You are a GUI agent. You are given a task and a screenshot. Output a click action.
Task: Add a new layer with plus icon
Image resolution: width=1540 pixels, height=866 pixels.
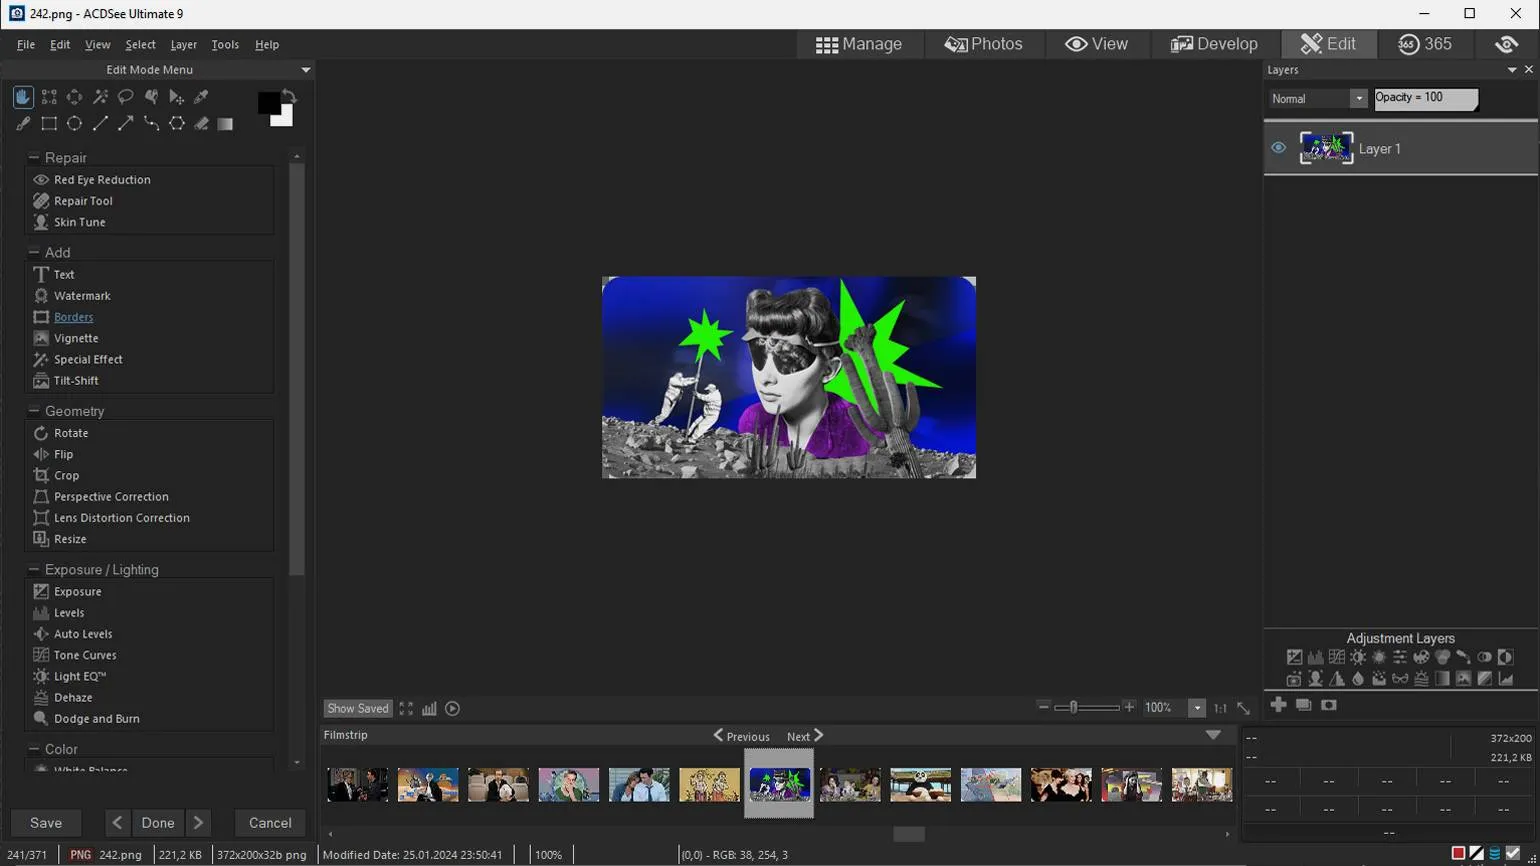1278,705
